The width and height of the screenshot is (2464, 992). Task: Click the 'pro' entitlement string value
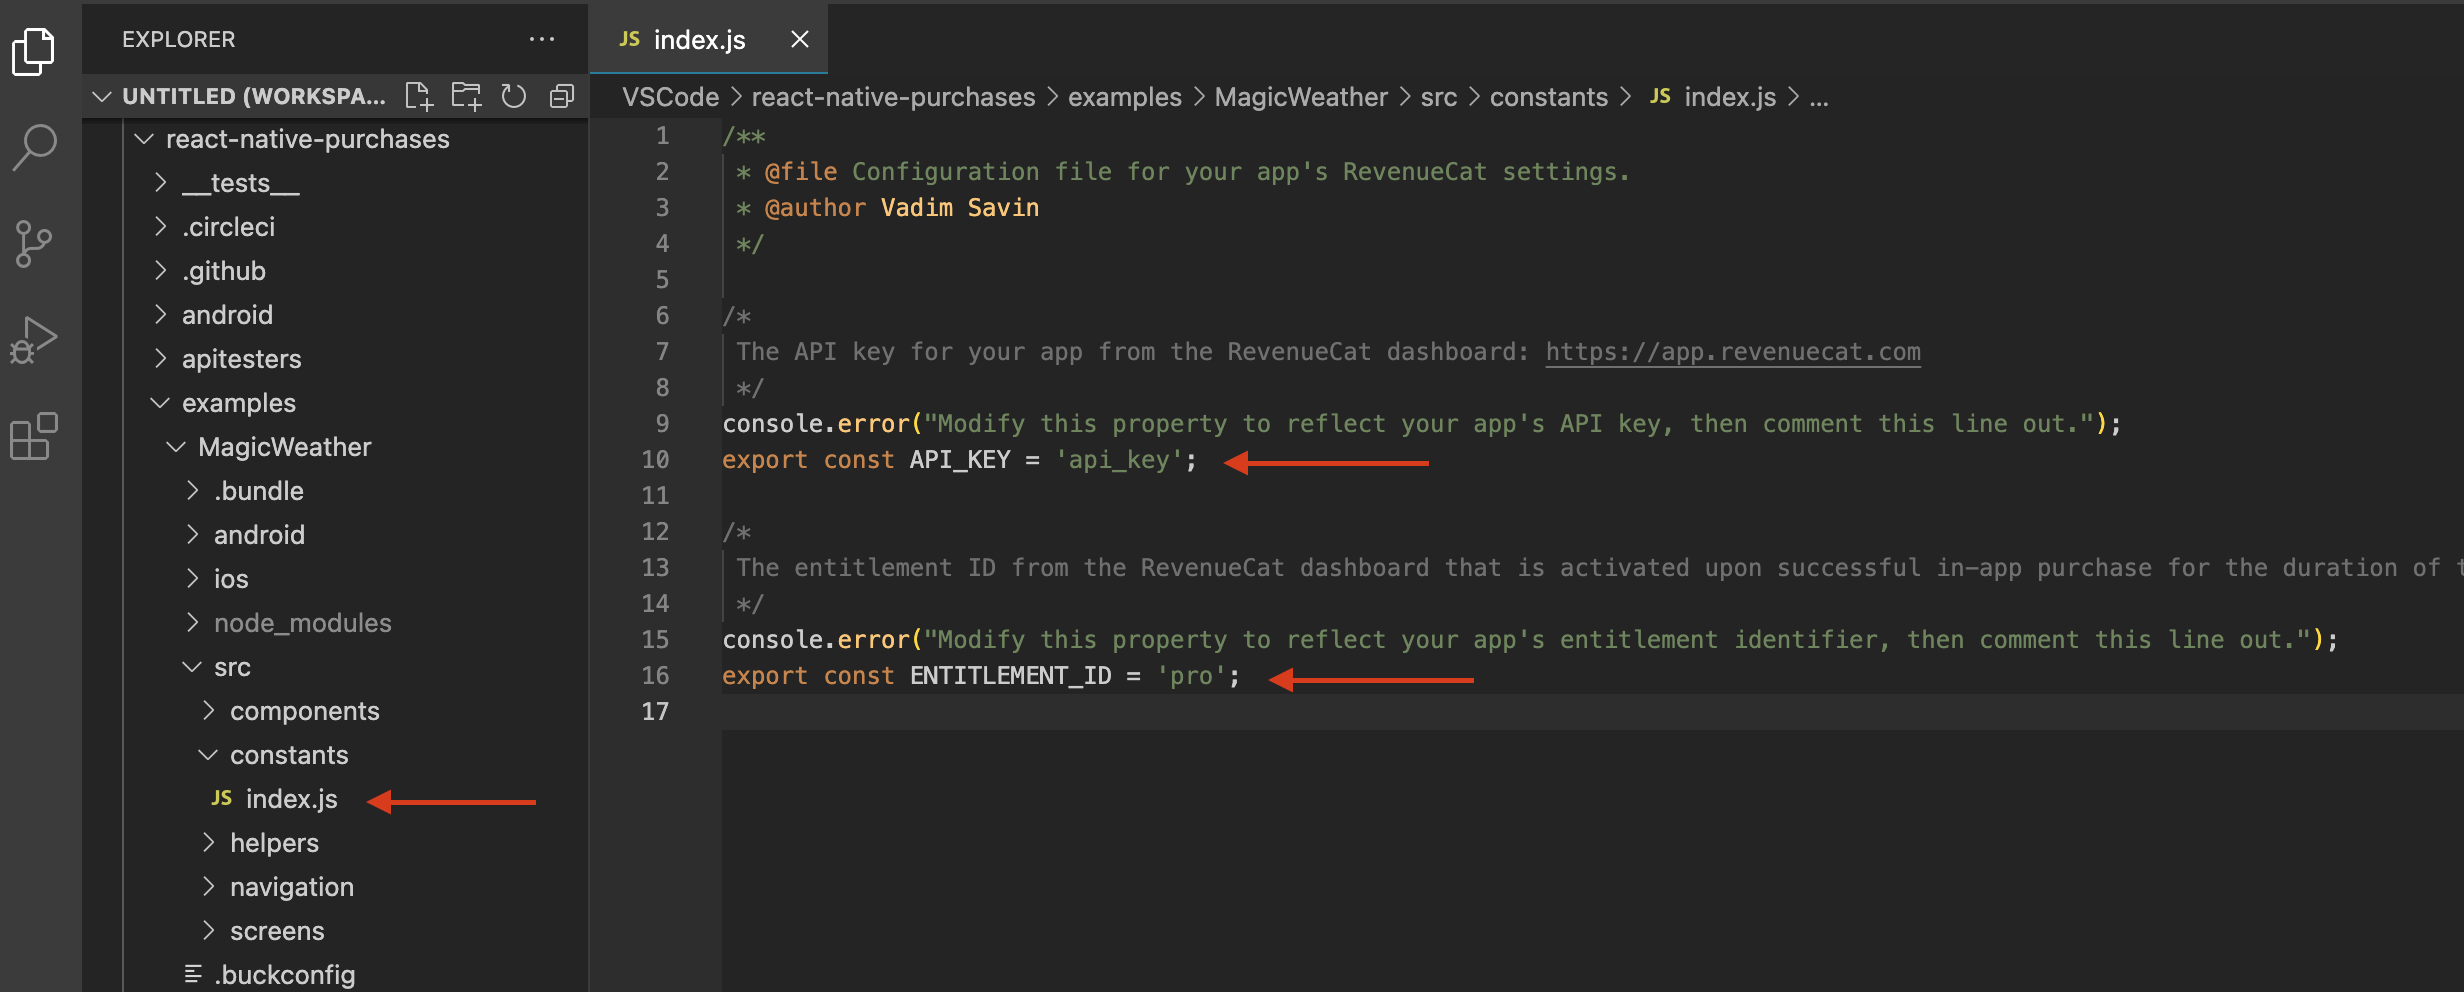pos(1192,676)
